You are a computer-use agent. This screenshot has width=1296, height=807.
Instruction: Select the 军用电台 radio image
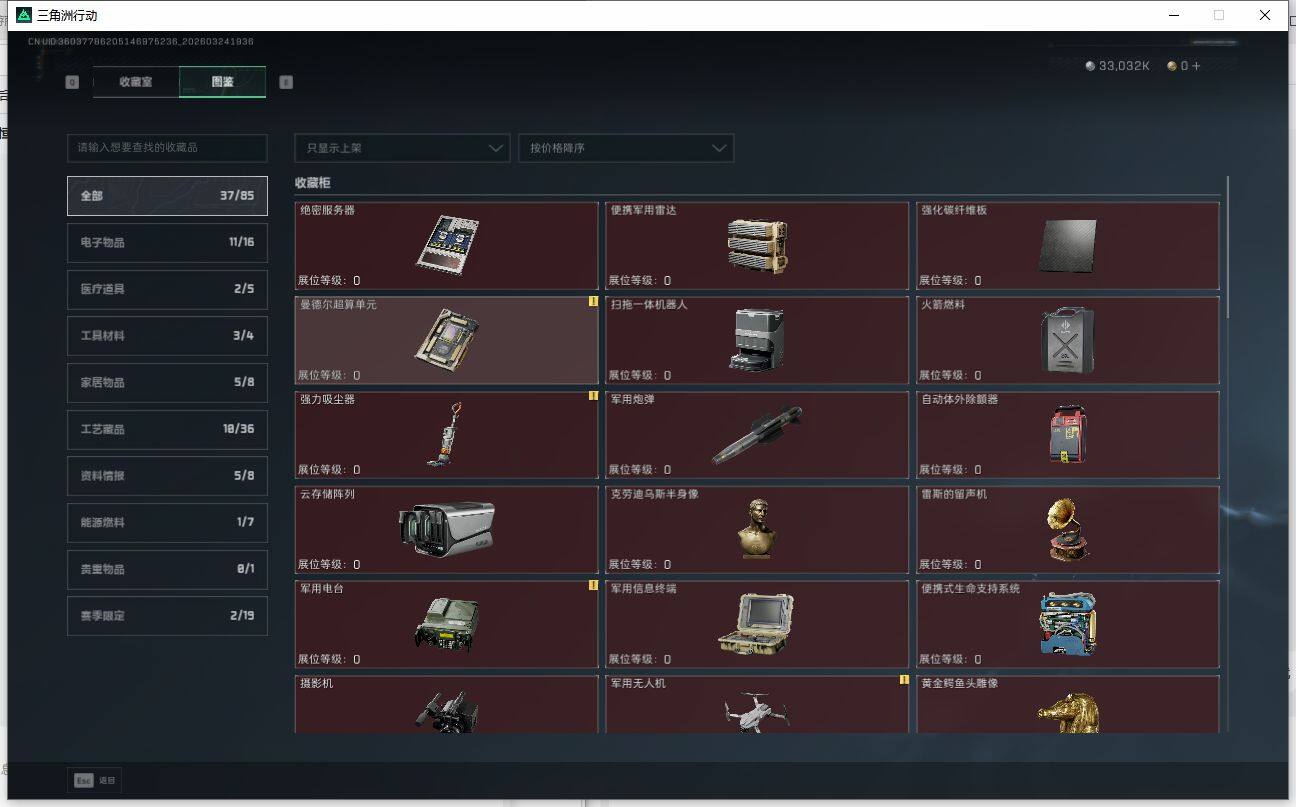coord(447,625)
